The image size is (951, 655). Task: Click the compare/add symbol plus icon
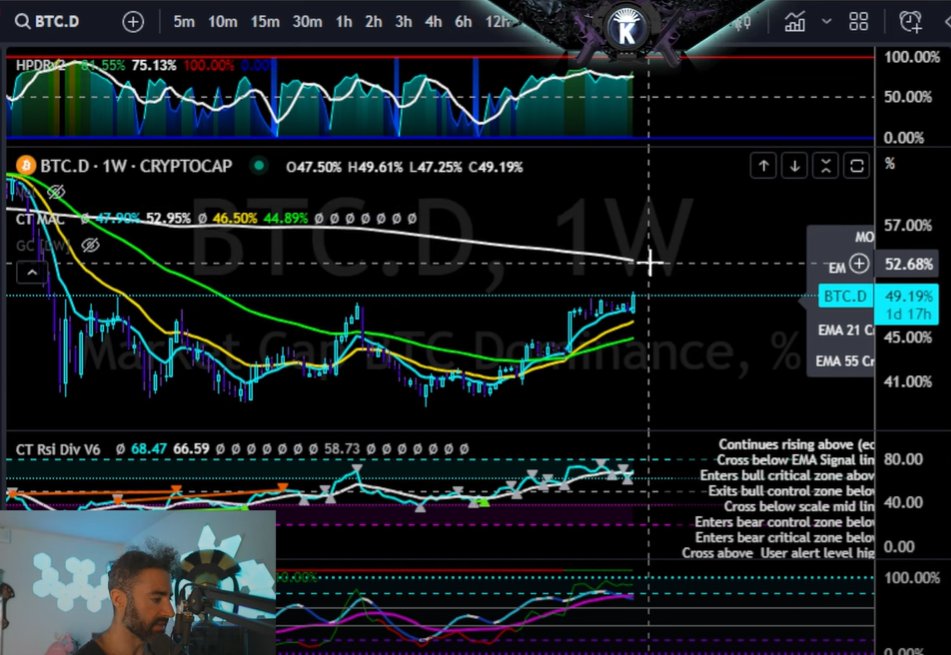click(133, 22)
